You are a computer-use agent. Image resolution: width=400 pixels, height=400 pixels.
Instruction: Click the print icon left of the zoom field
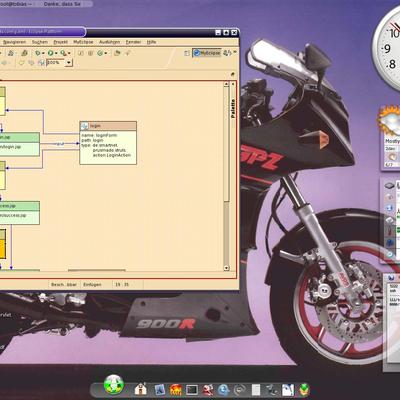41,62
